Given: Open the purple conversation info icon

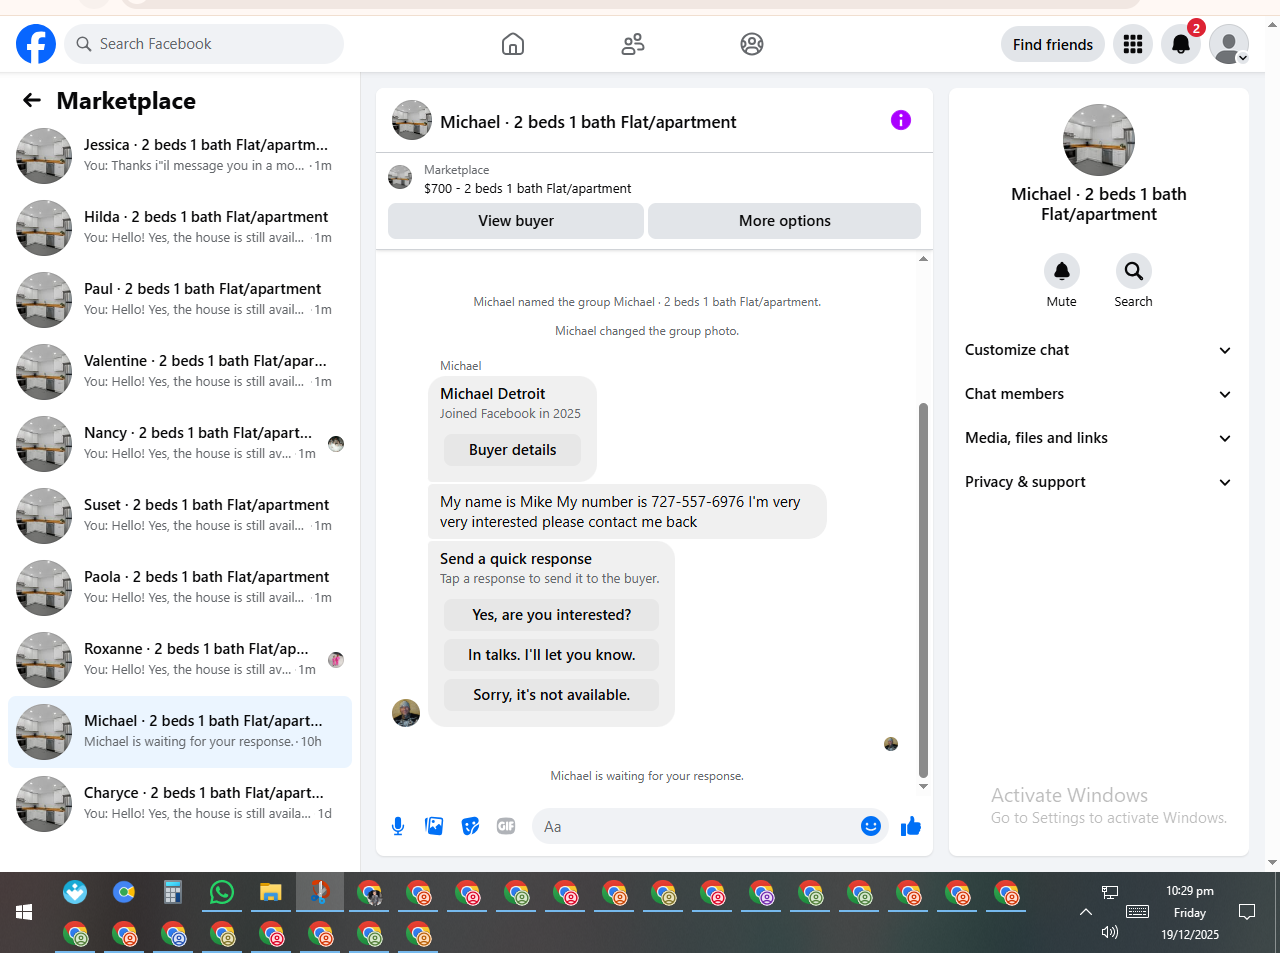Looking at the screenshot, I should [901, 120].
